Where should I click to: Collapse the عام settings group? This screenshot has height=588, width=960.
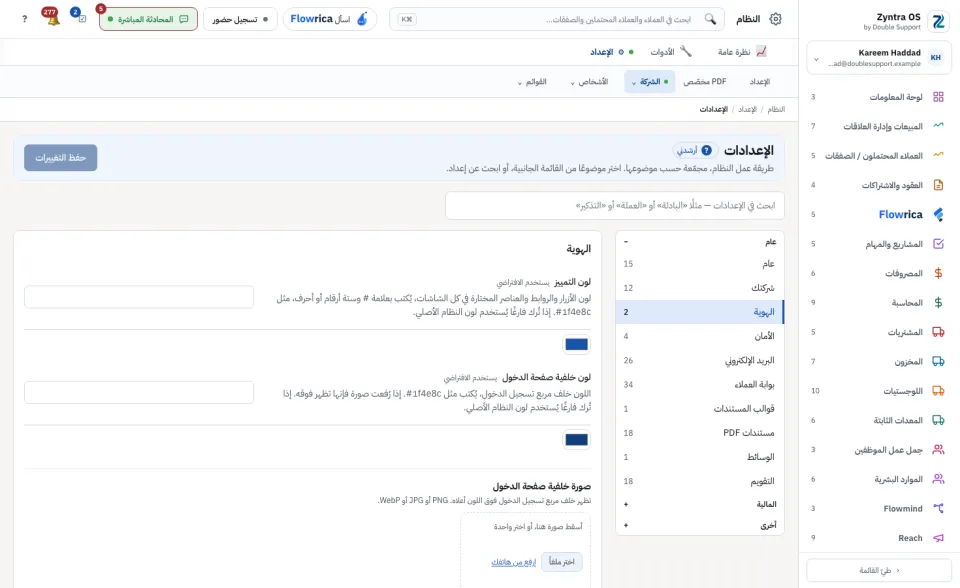tap(700, 242)
